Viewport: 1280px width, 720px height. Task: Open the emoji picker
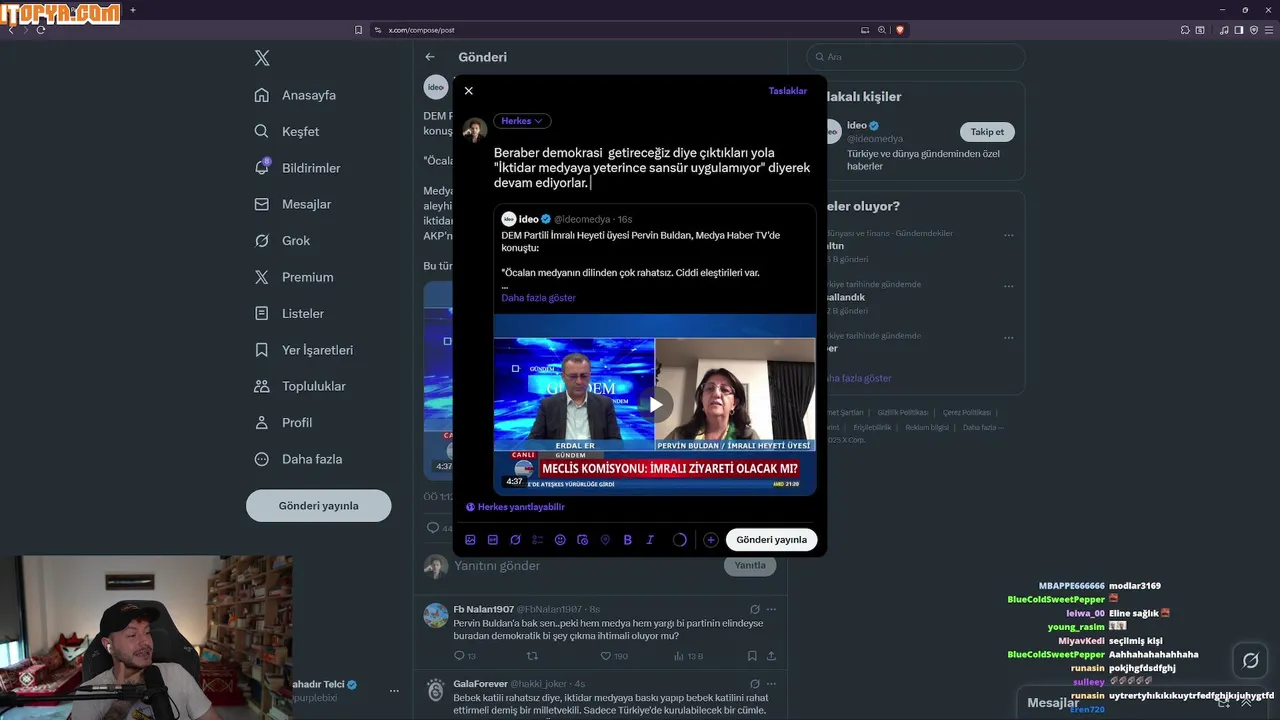[560, 540]
